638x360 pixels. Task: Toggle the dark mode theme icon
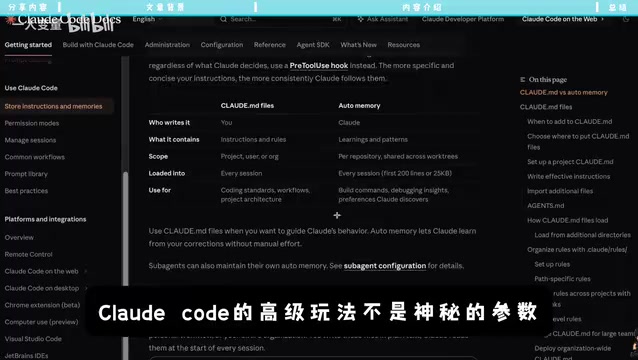[x=625, y=19]
